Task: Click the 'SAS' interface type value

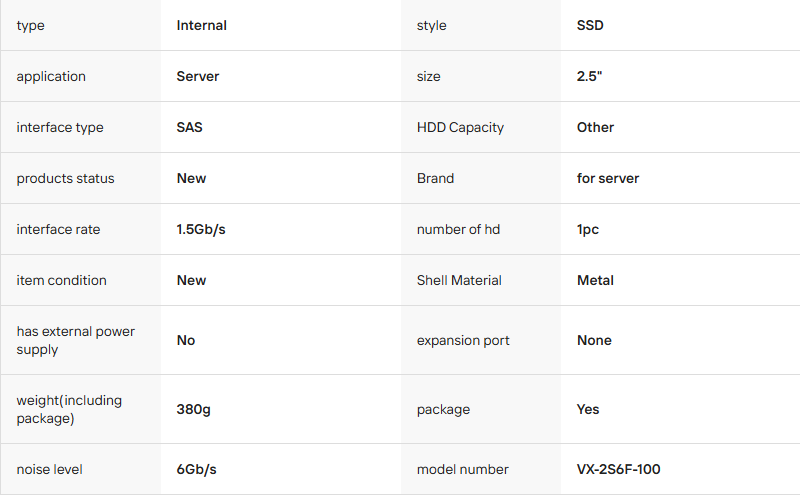Action: [x=190, y=127]
